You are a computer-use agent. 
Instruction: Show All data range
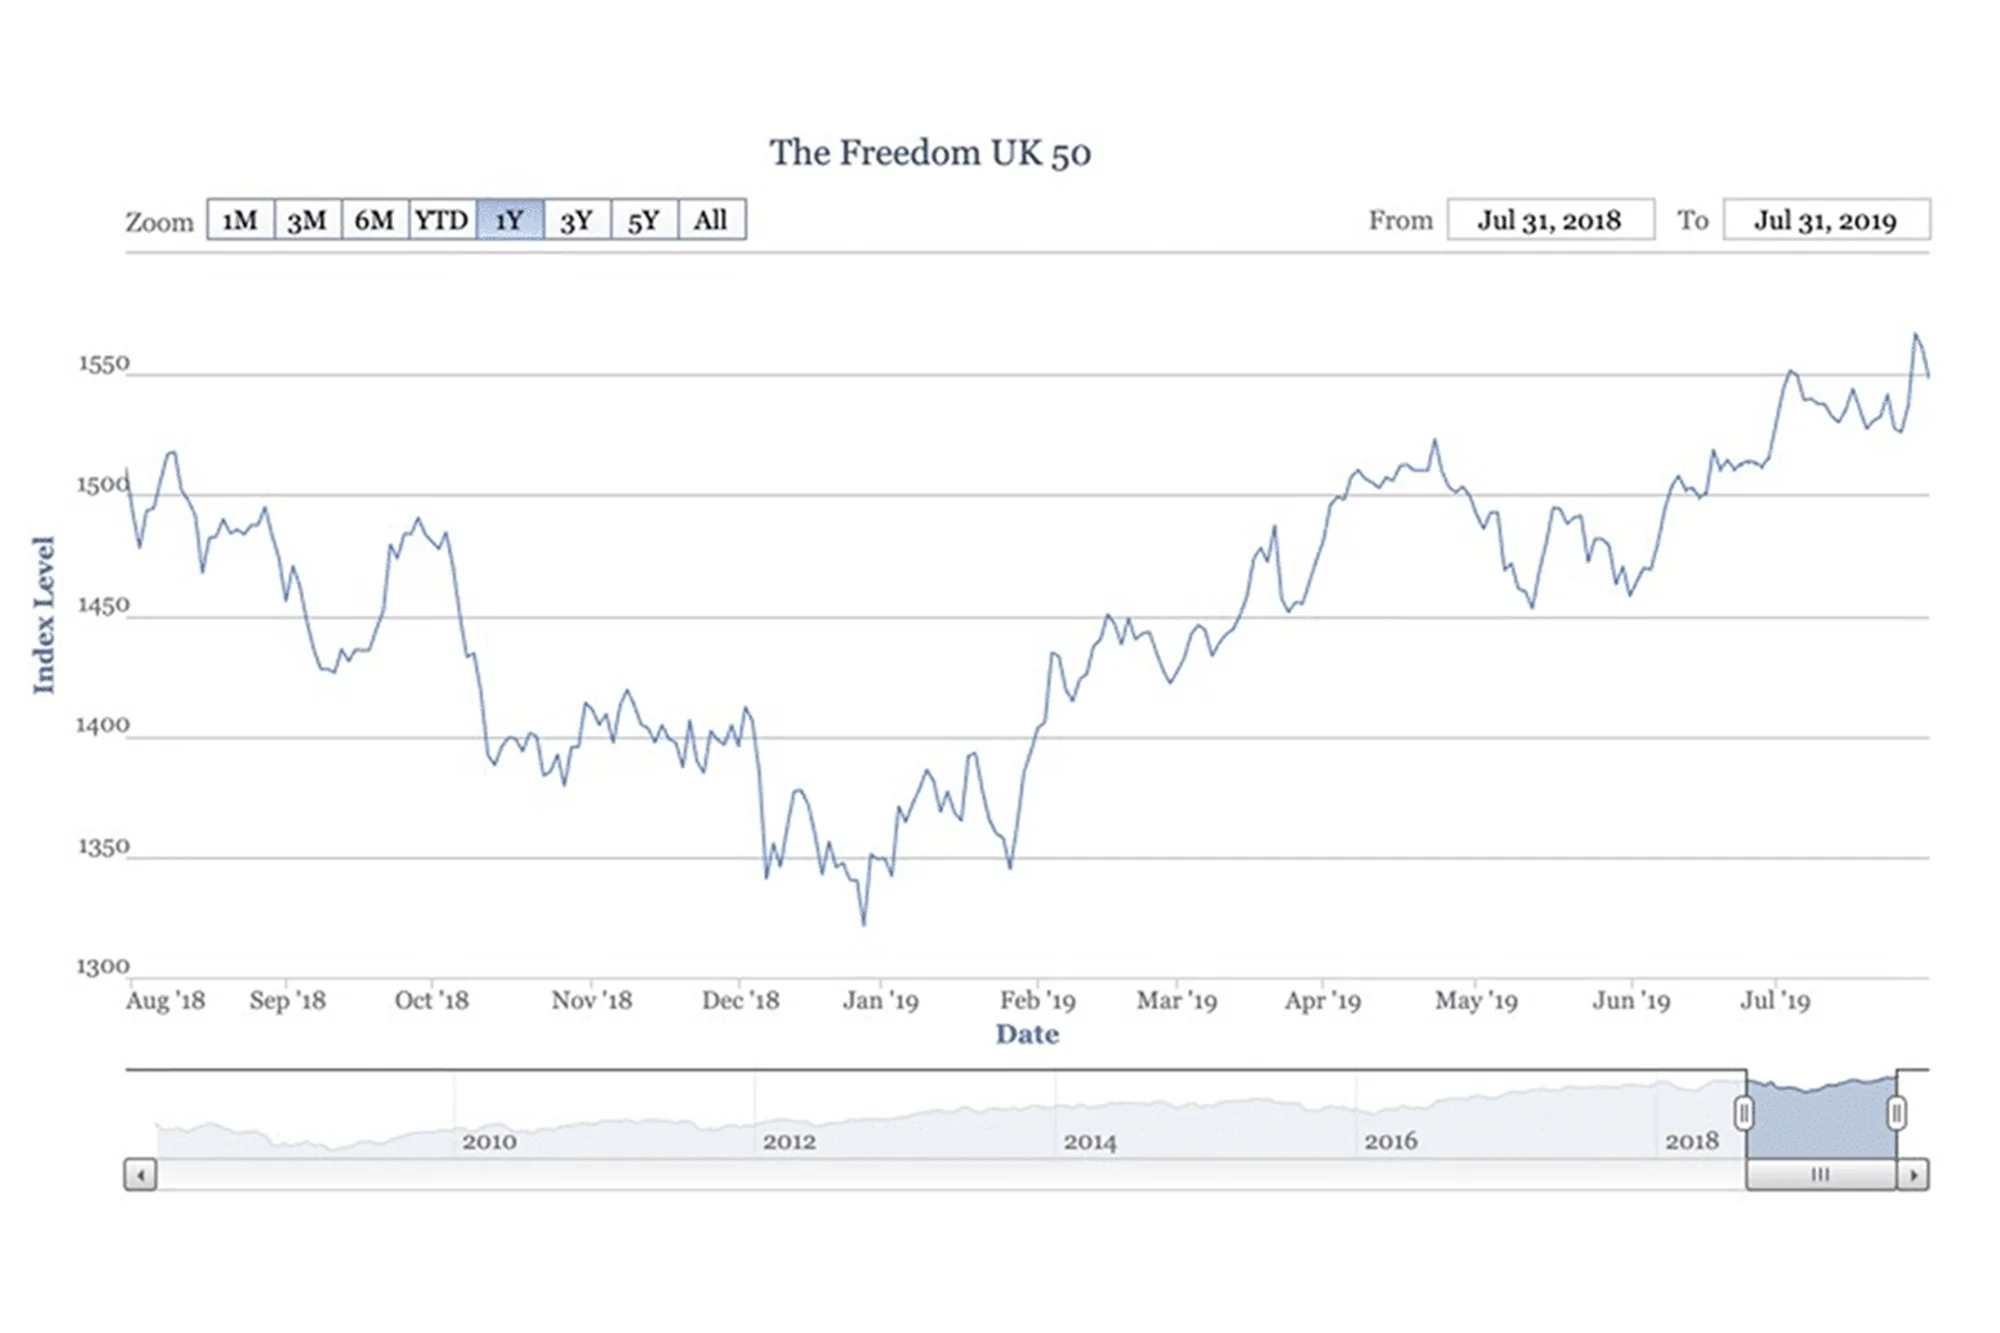tap(711, 220)
